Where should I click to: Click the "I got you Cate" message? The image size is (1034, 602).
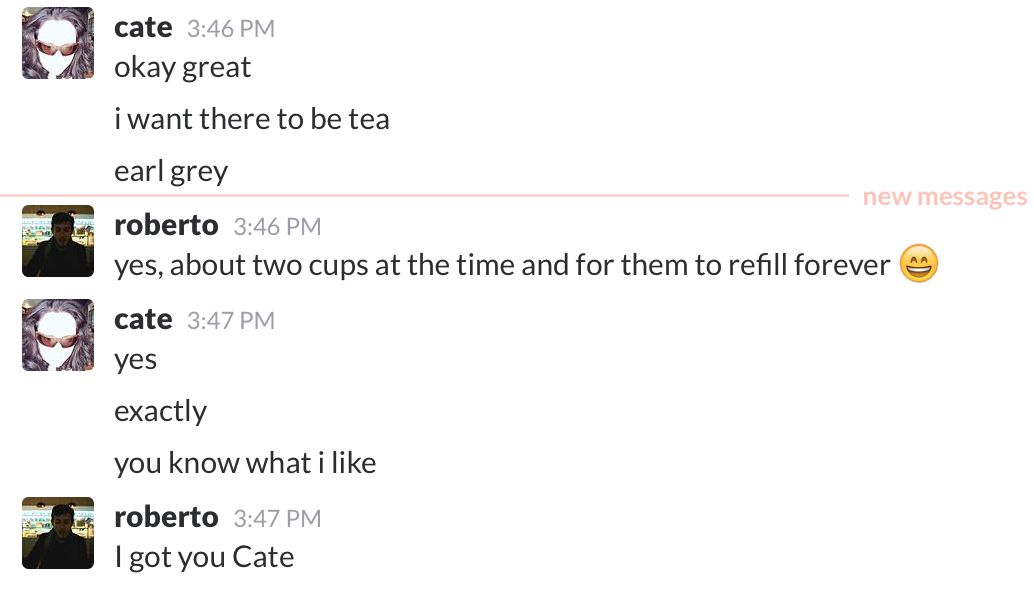pos(204,557)
